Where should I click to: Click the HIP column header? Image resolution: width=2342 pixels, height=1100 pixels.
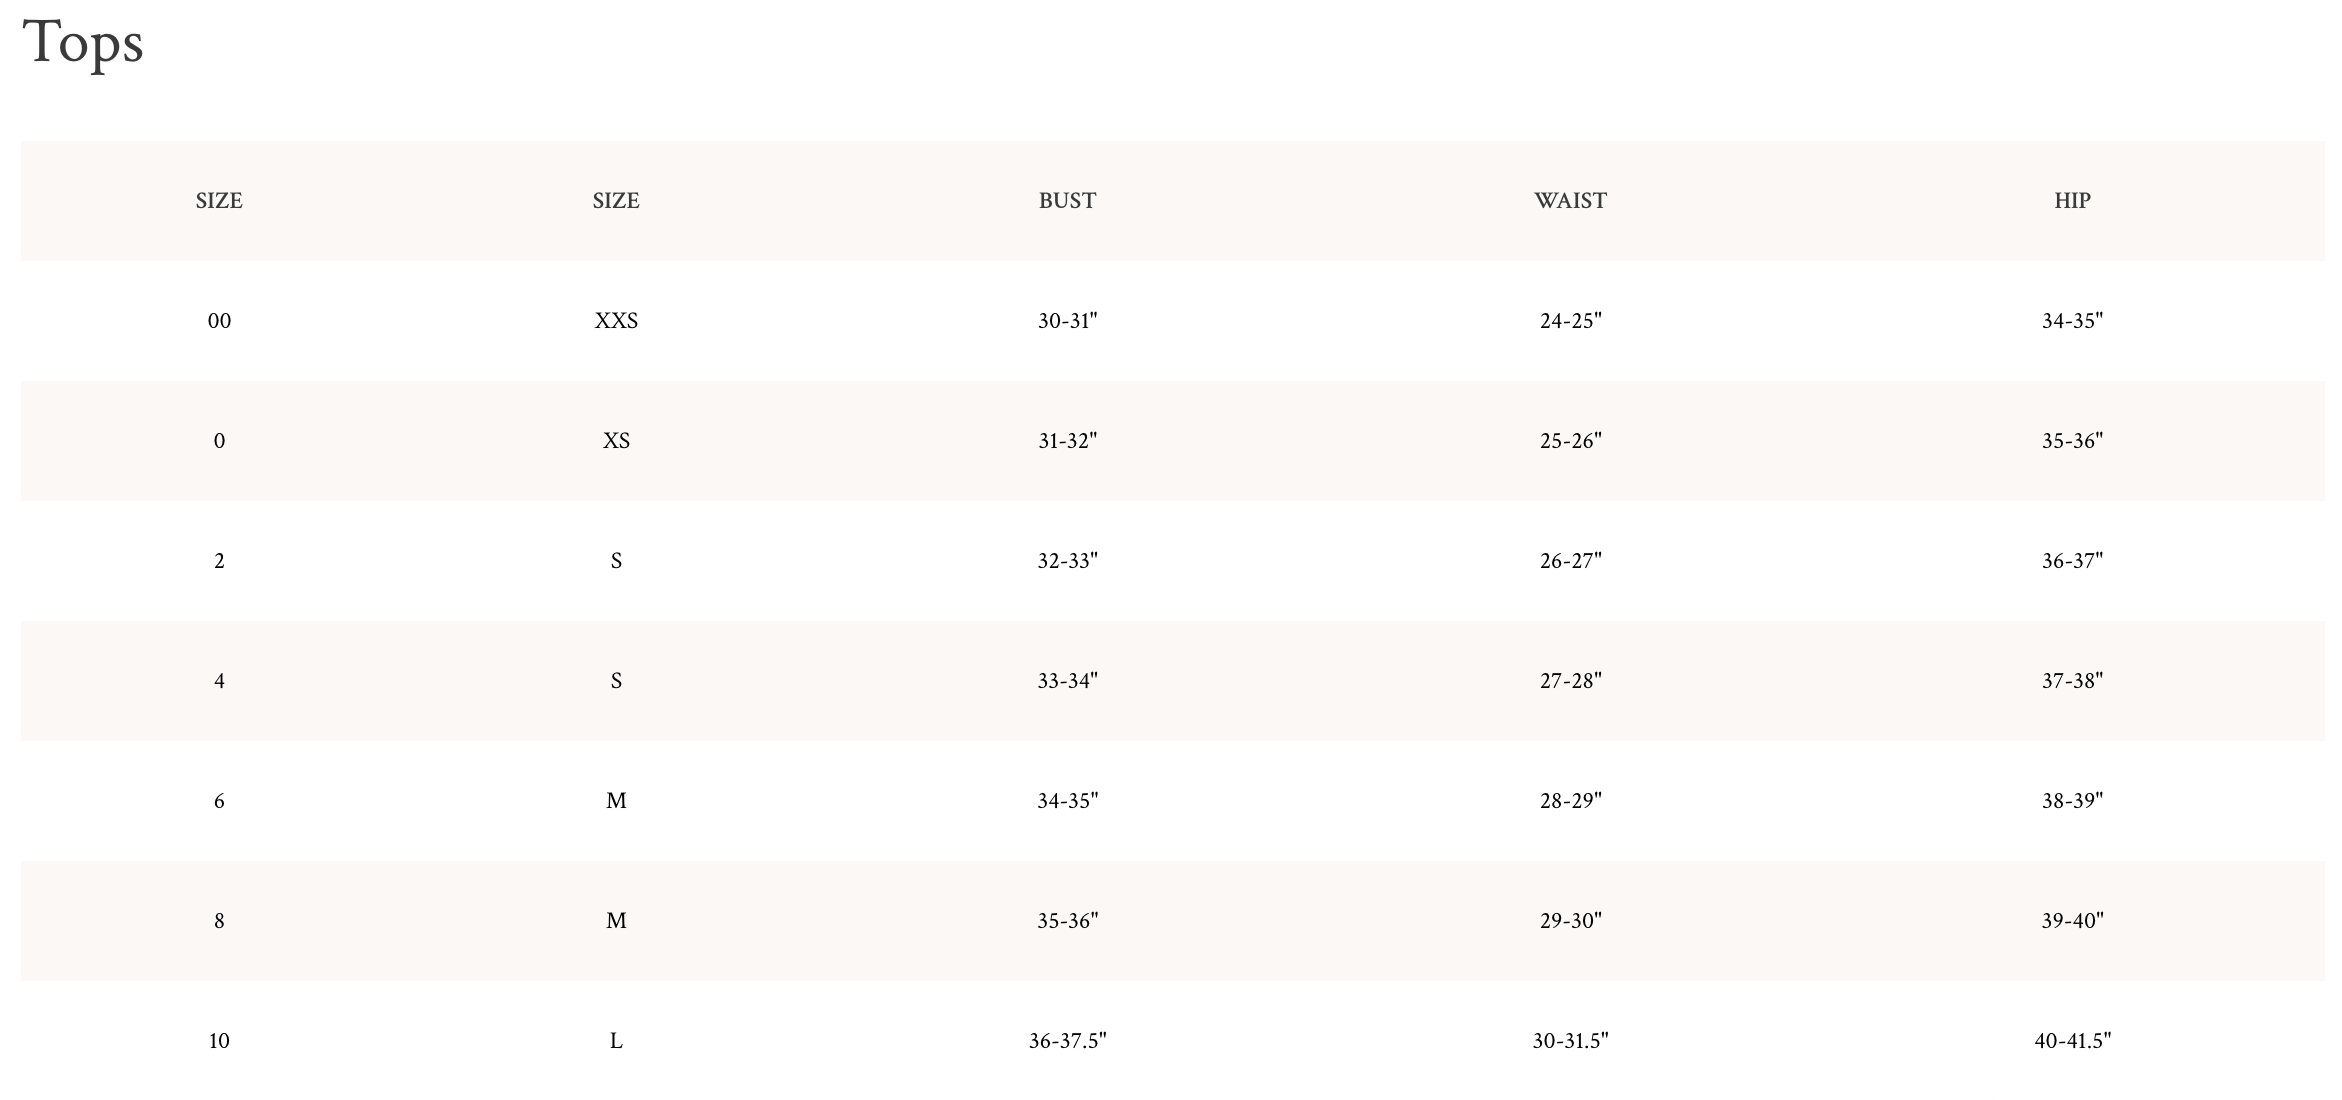[2072, 201]
